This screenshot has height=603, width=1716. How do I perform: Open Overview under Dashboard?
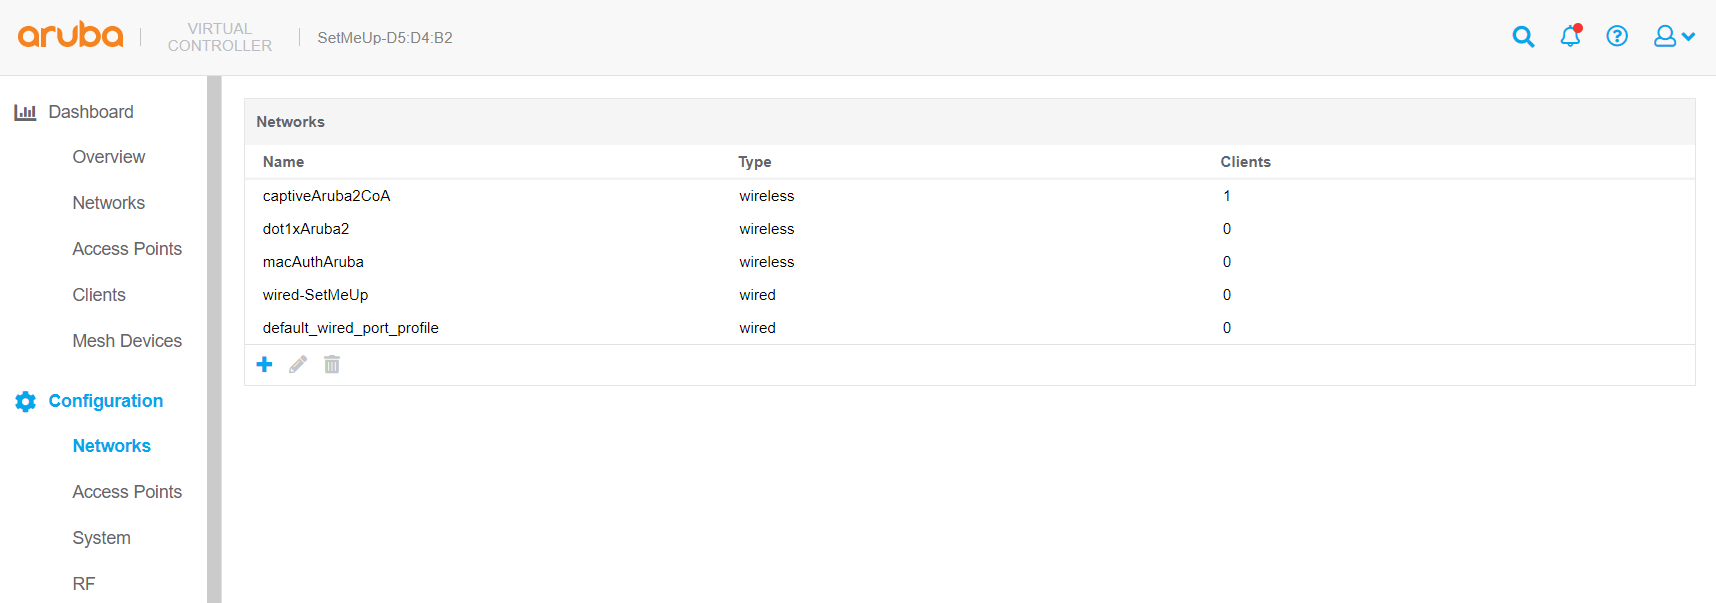coord(108,157)
